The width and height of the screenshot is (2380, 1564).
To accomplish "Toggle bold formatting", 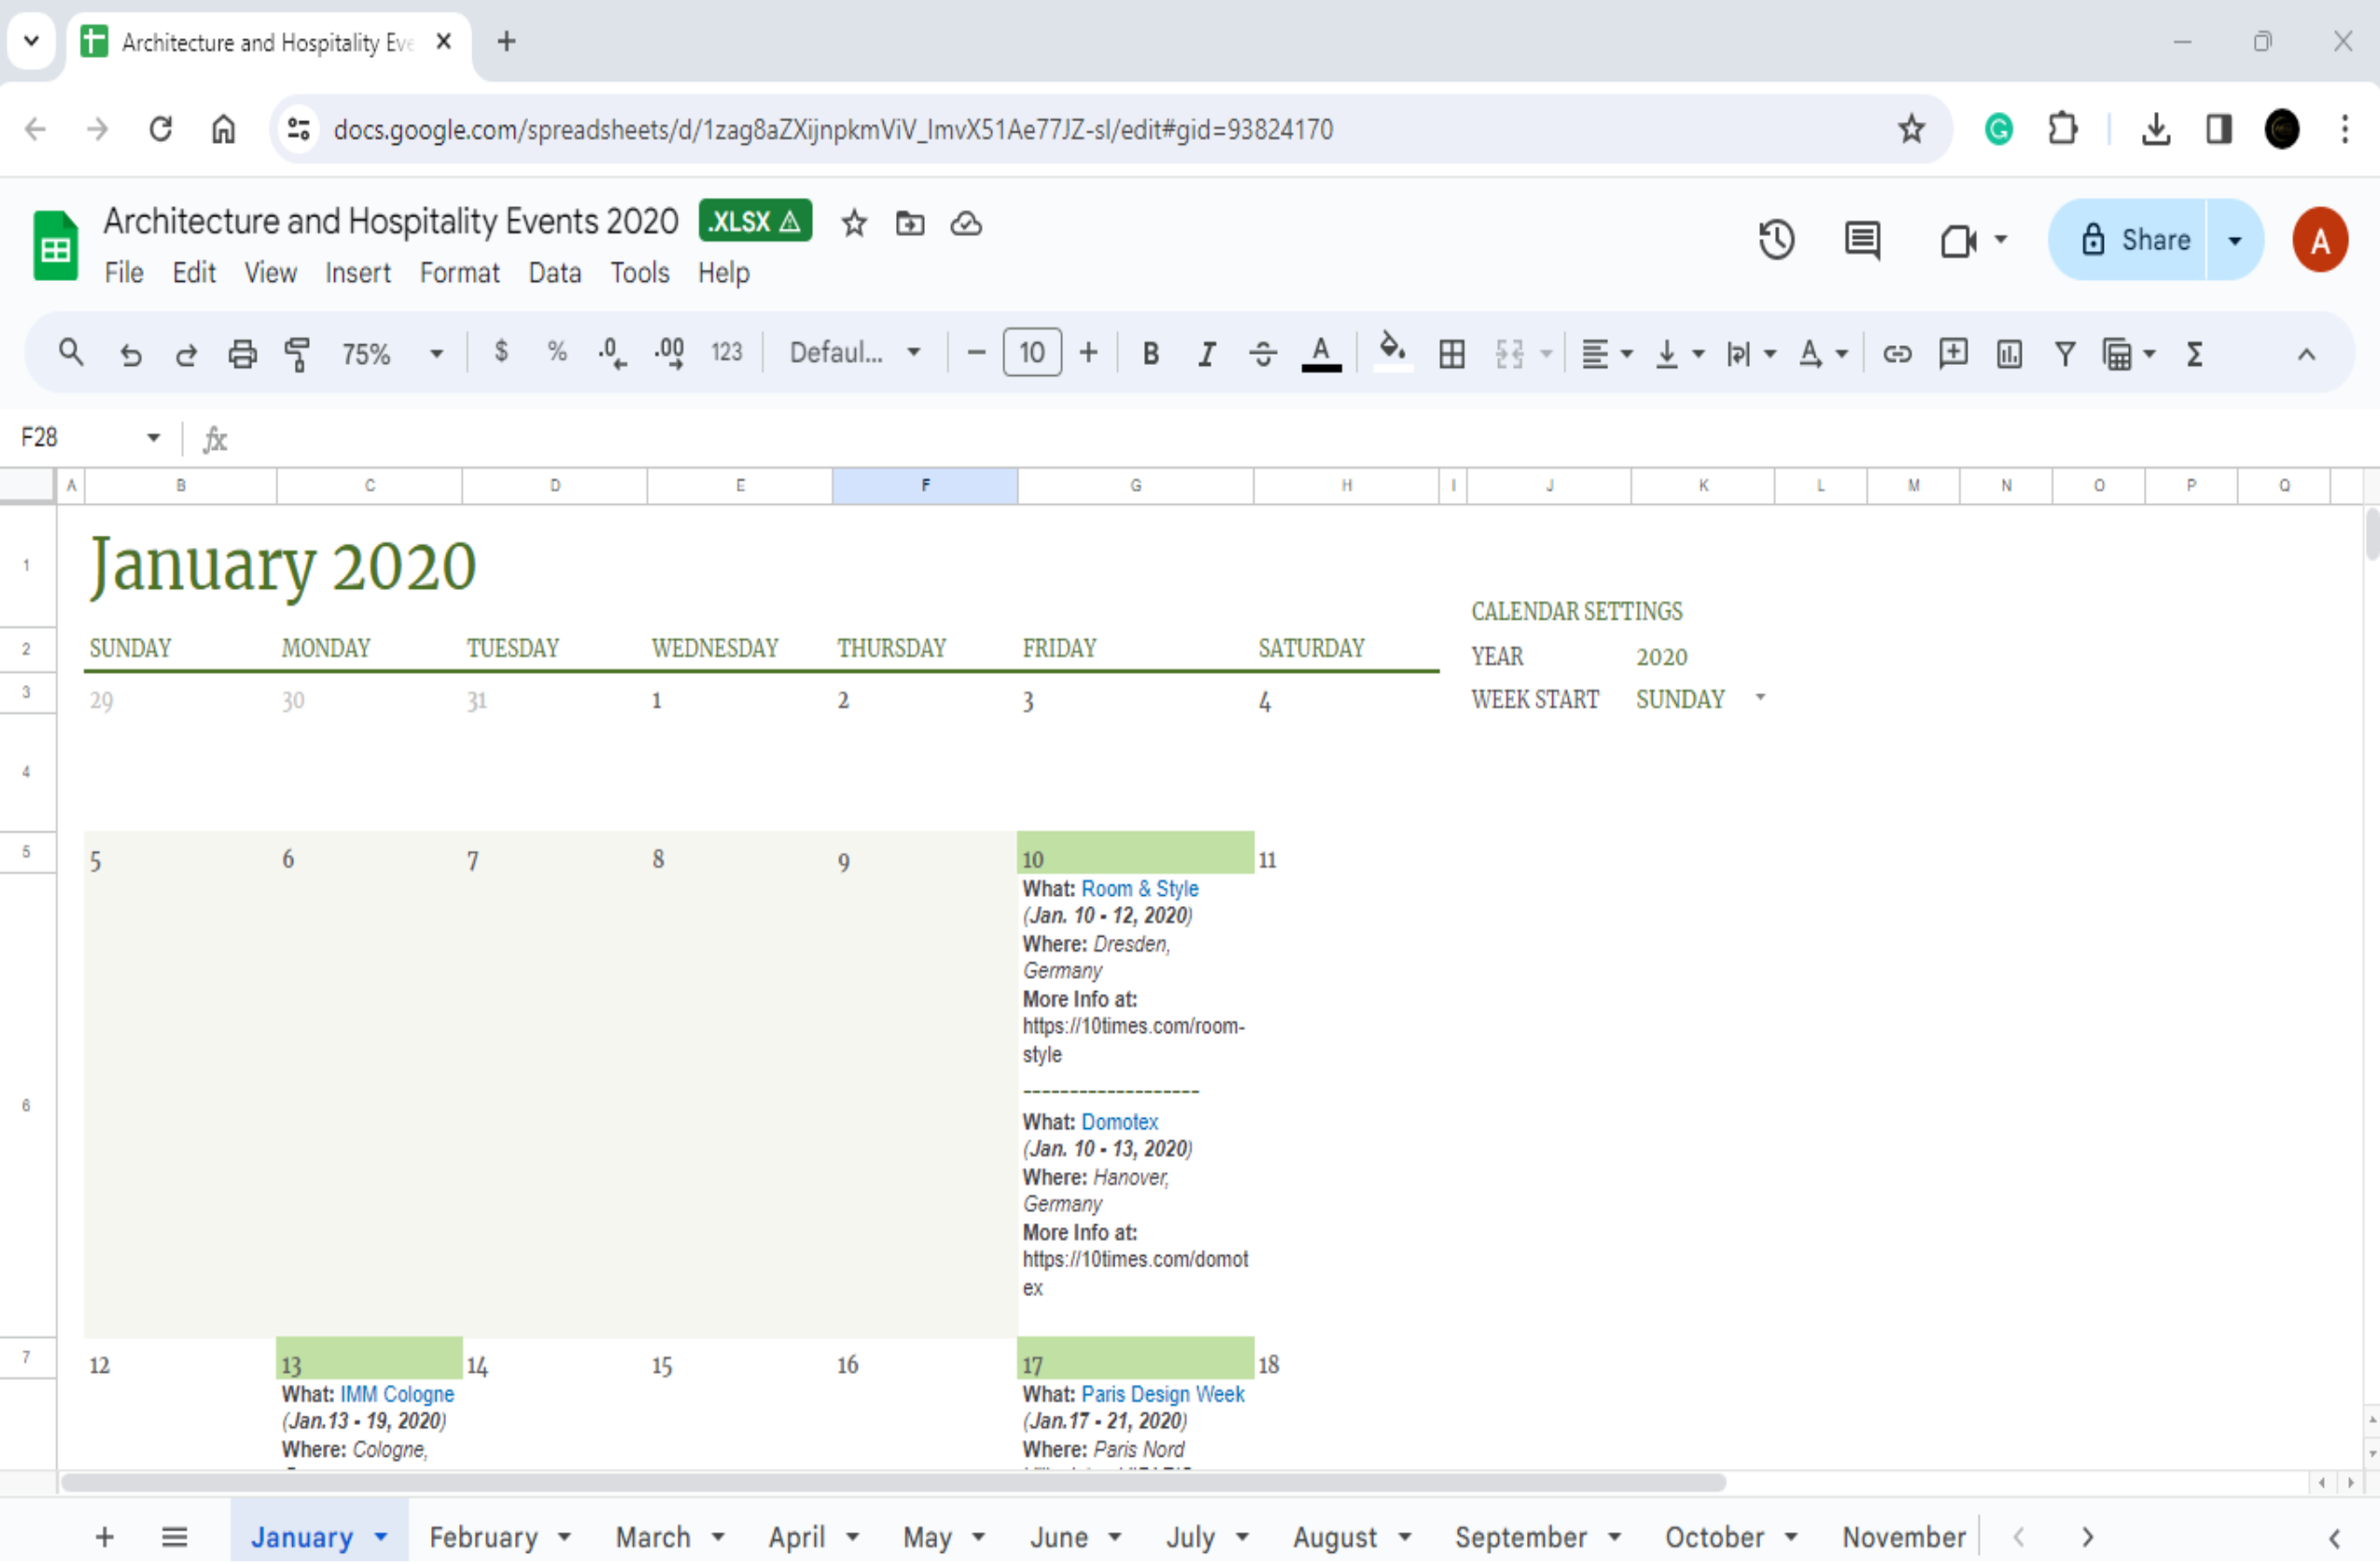I will pos(1151,354).
